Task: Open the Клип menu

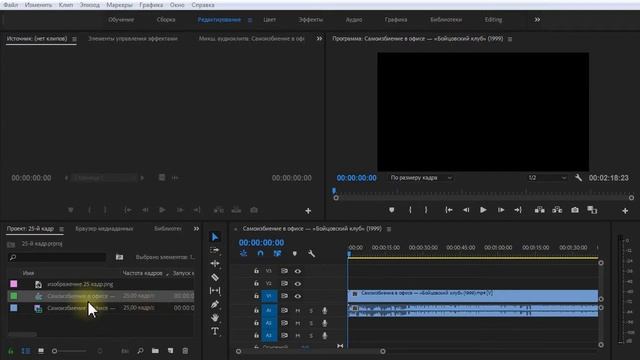Action: pyautogui.click(x=66, y=5)
